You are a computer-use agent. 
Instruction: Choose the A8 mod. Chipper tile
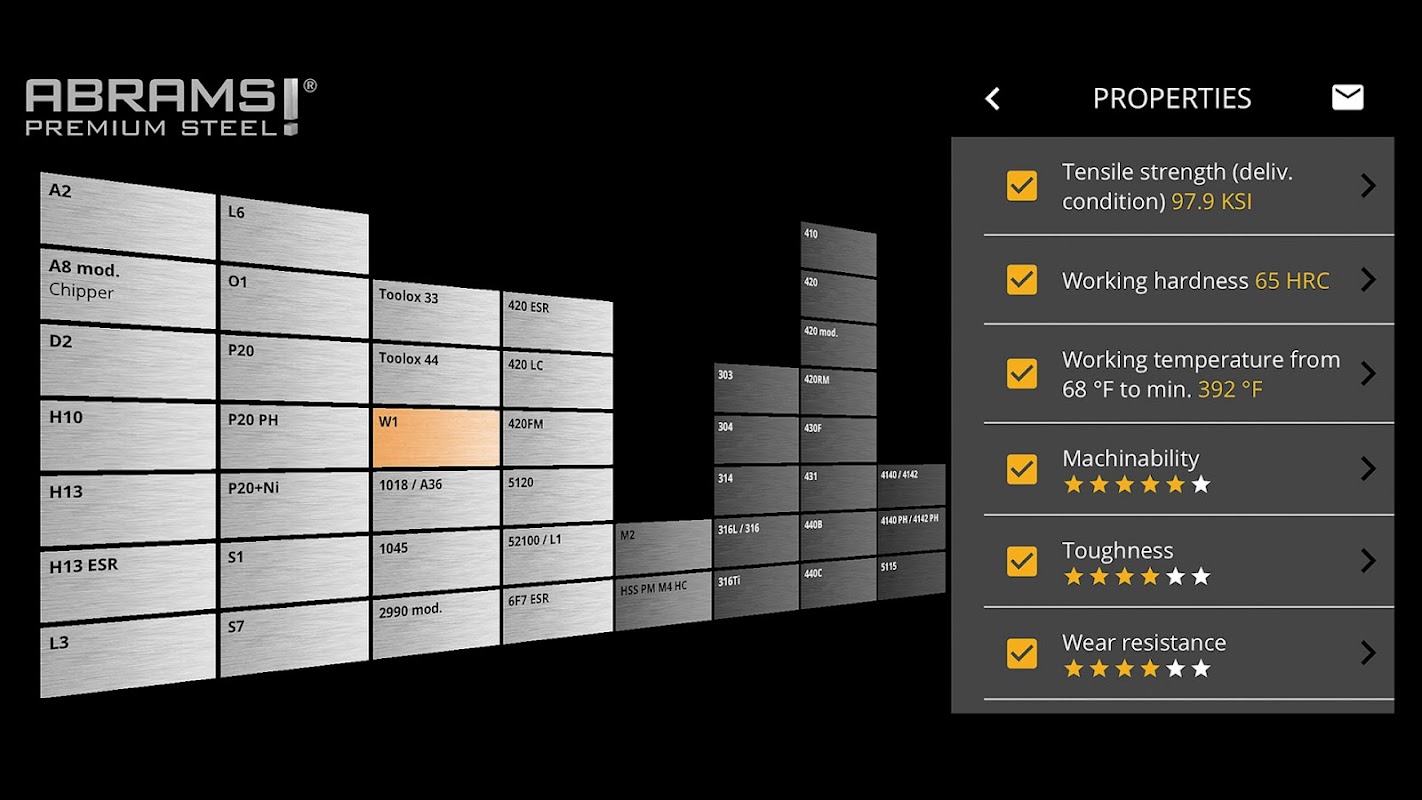pos(127,291)
